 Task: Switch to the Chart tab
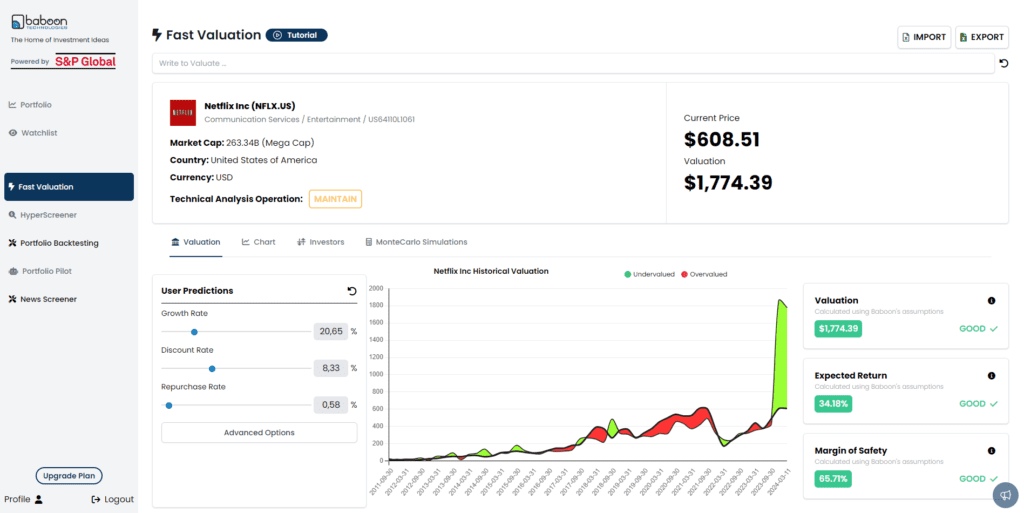(259, 242)
